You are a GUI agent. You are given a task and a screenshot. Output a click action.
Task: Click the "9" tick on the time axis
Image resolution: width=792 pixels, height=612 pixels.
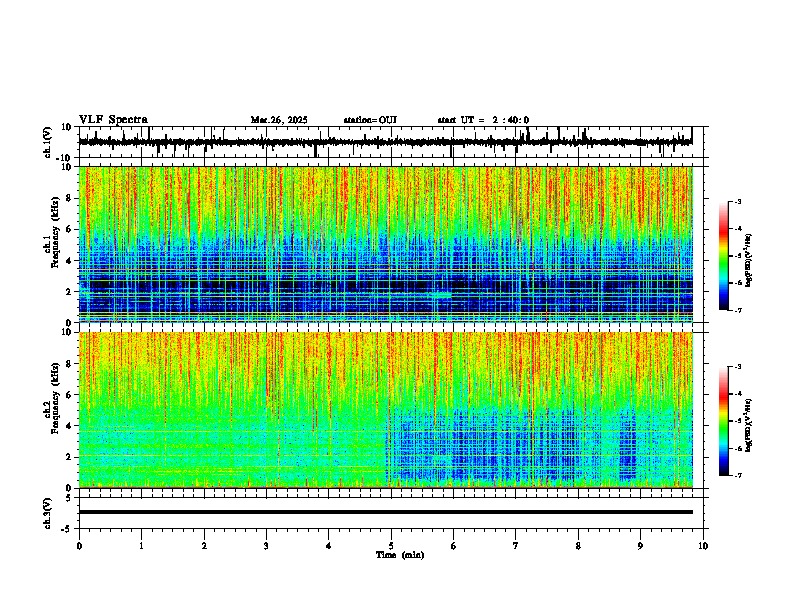(640, 546)
